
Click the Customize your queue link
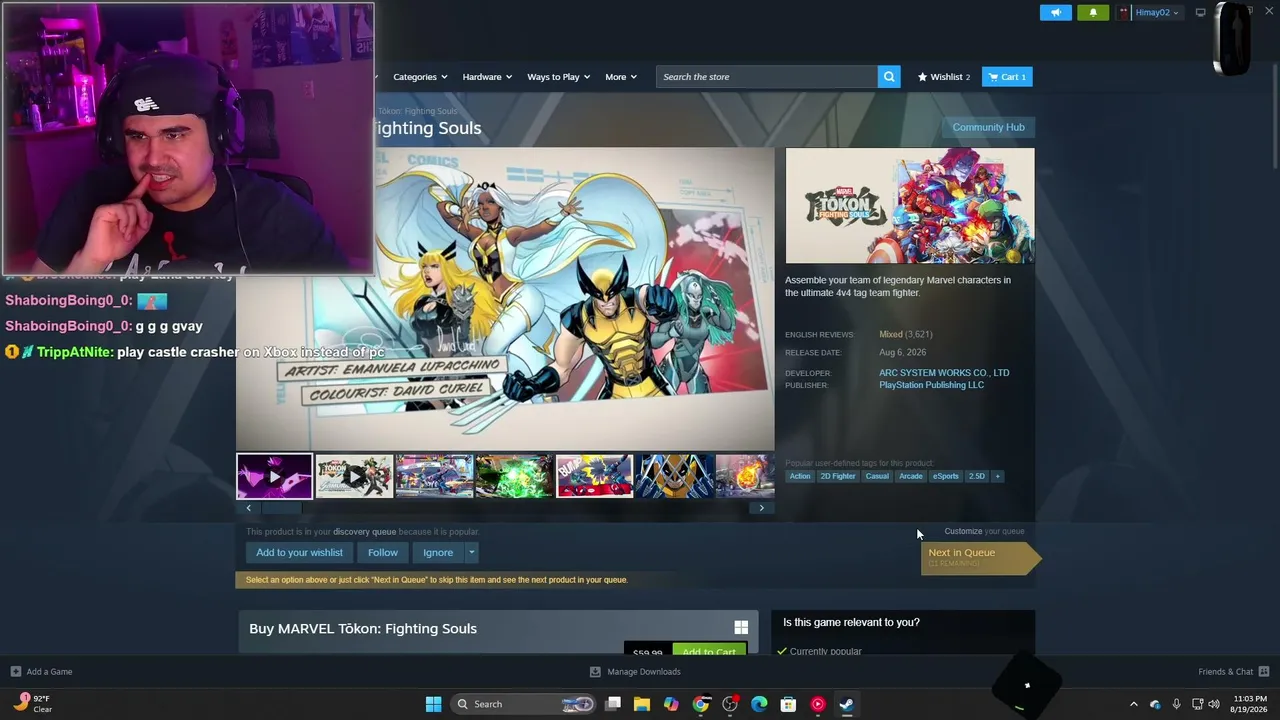click(x=984, y=531)
